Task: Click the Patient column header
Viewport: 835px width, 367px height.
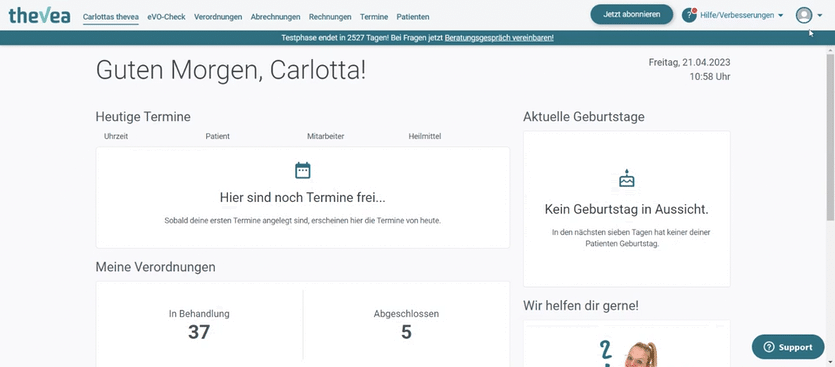Action: (x=218, y=136)
